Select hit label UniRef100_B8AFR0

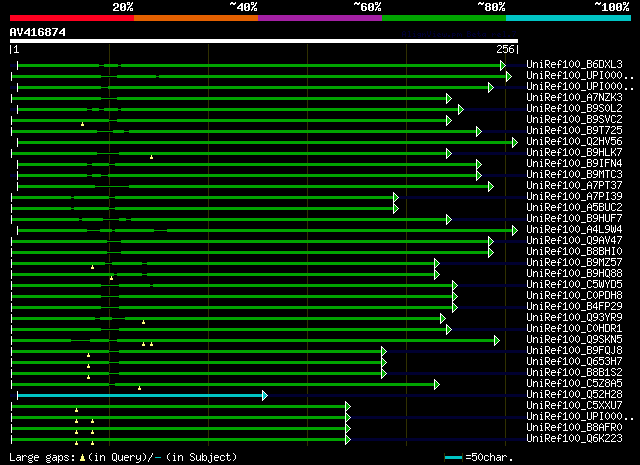coord(574,428)
